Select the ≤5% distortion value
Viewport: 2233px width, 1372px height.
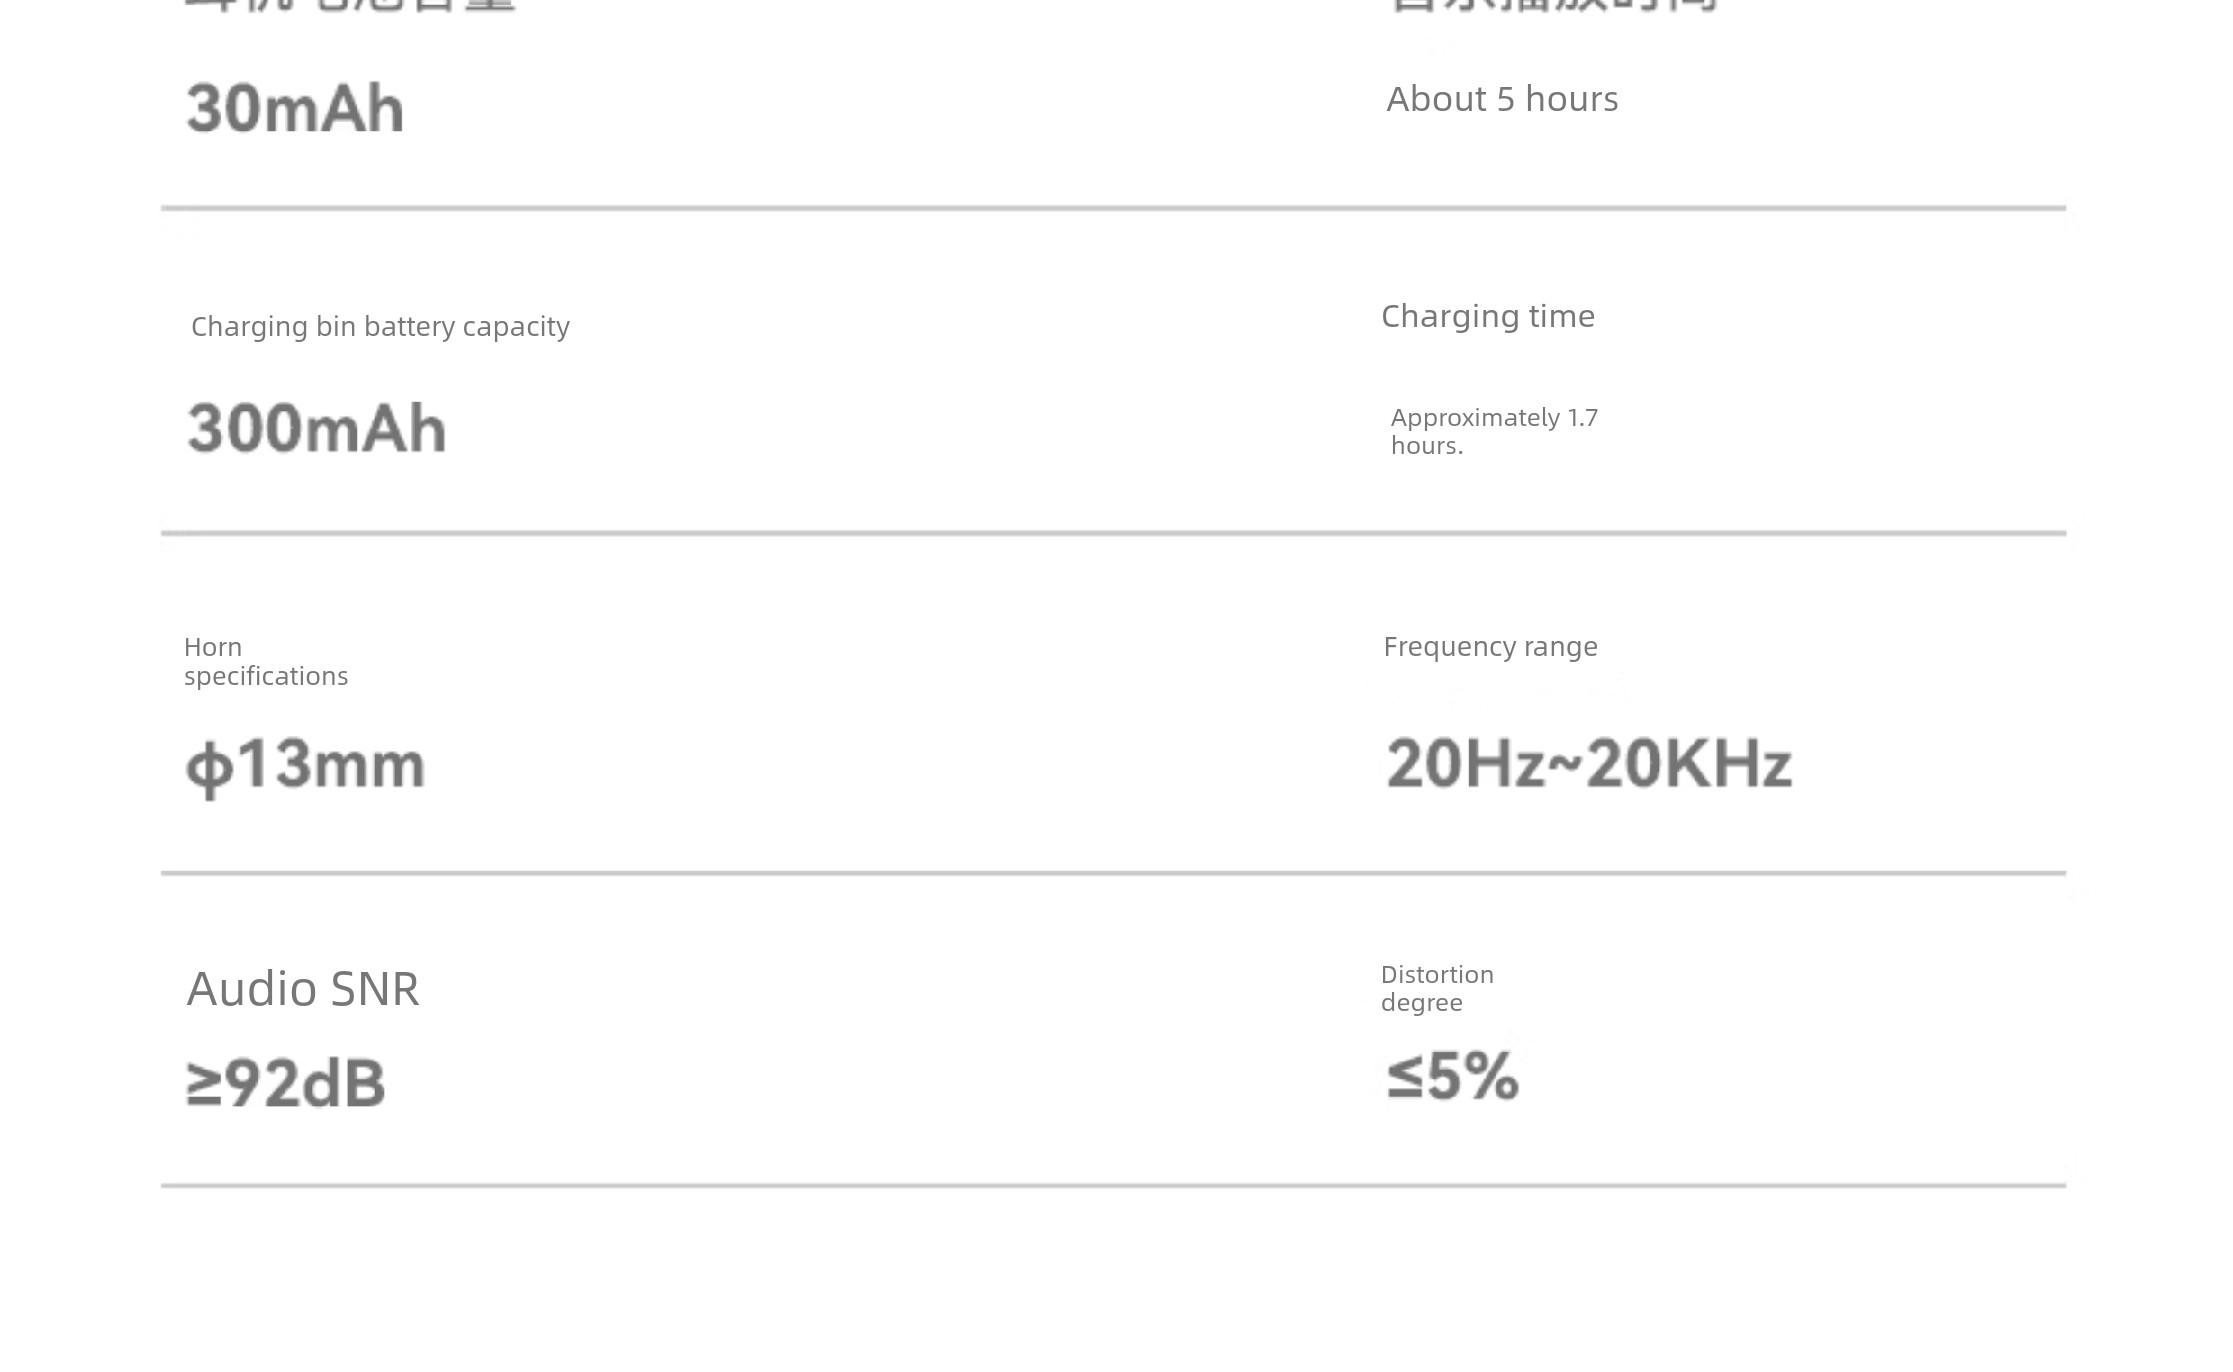[x=1452, y=1077]
